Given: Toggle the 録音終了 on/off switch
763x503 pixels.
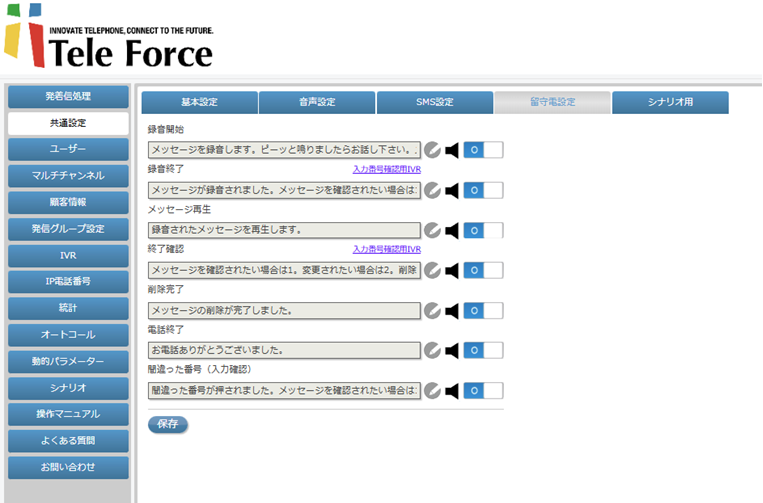Looking at the screenshot, I should [x=483, y=190].
